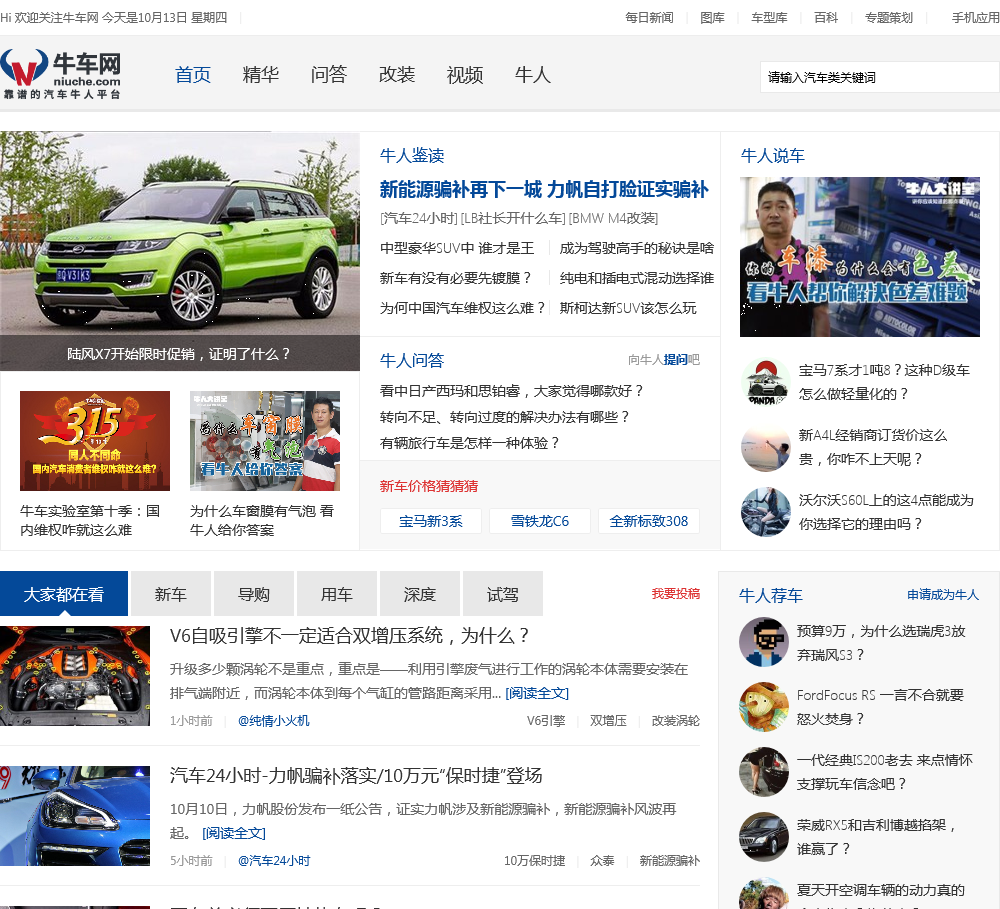Click the 牛车网 niuche.com logo
This screenshot has height=909, width=1000.
point(61,75)
